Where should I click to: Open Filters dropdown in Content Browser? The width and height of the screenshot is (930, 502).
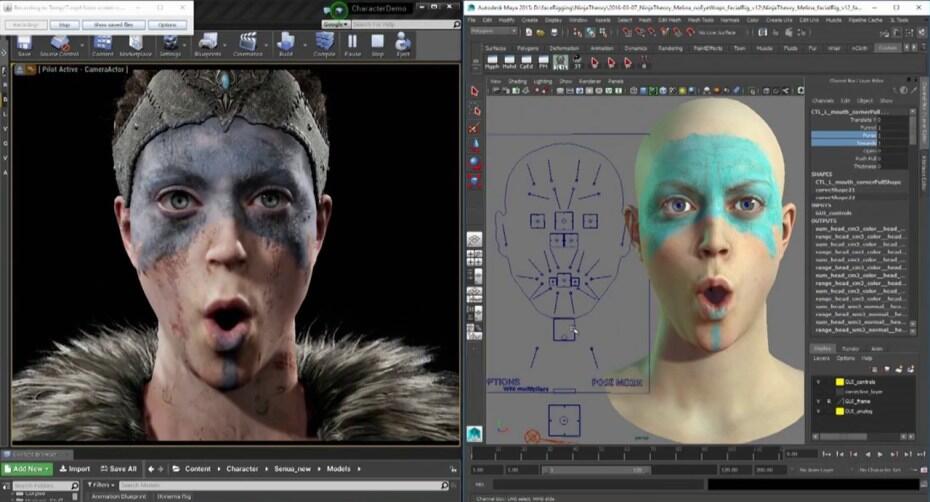click(x=100, y=485)
